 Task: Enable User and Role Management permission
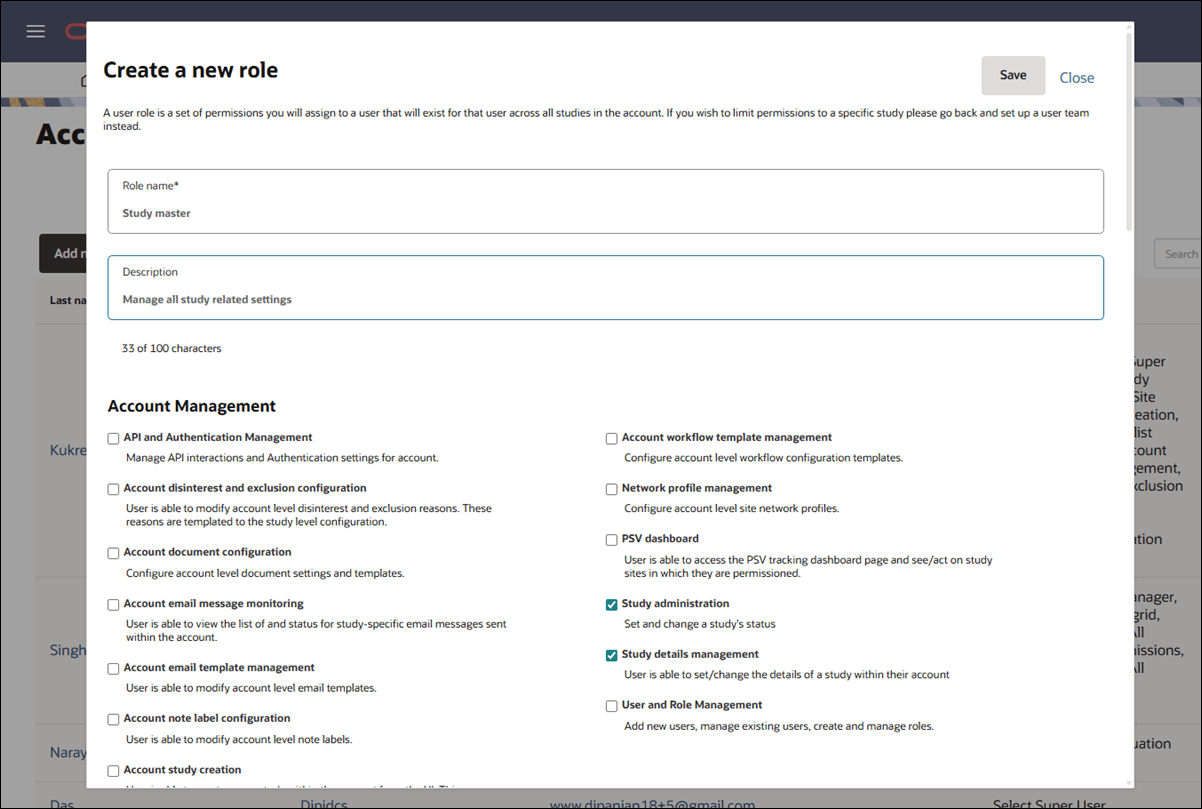[611, 706]
